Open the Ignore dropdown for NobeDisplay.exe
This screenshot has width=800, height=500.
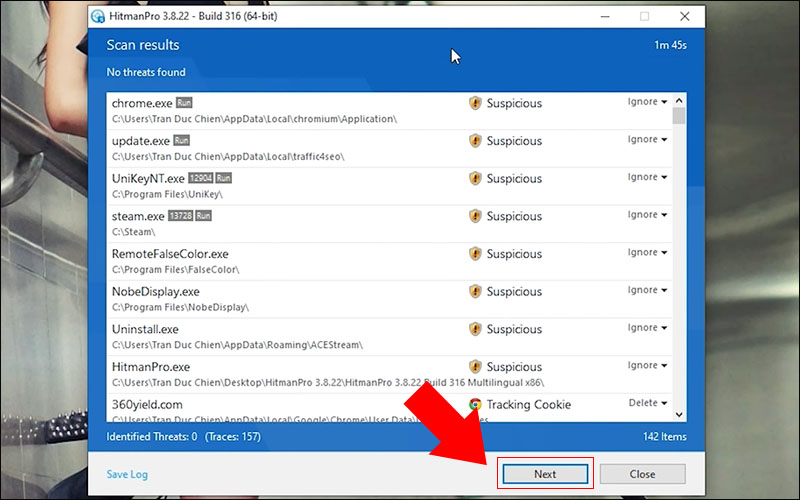647,291
